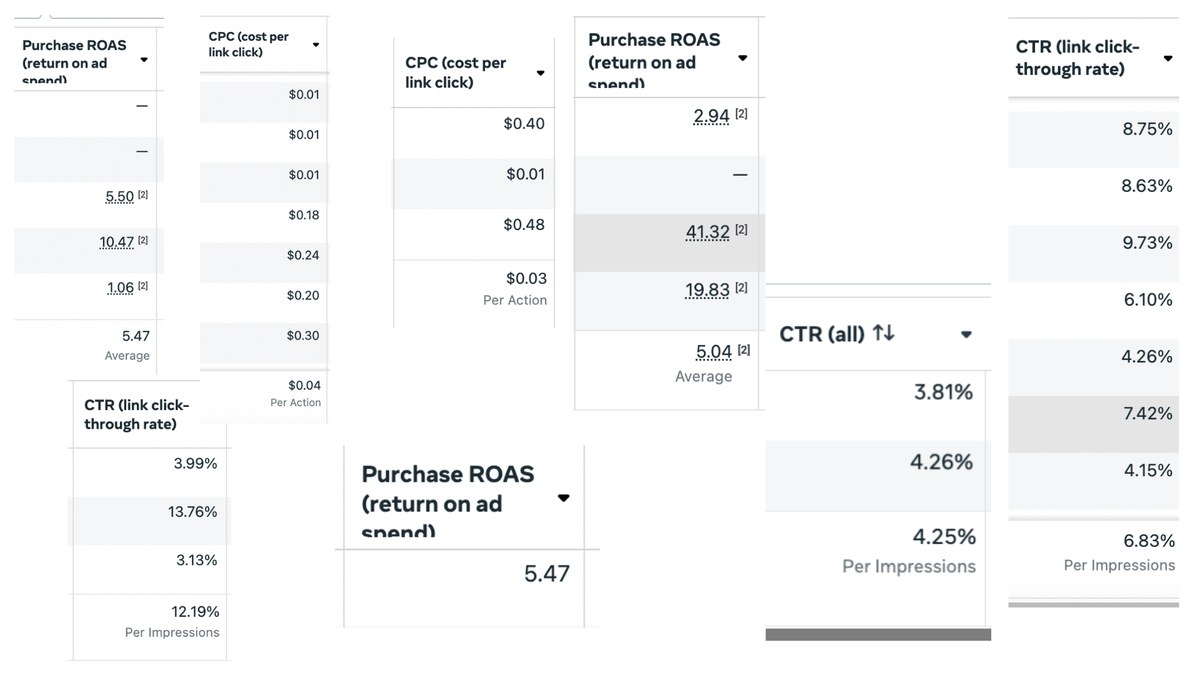Click the highlighted 7.42% CTR cell

1147,413
